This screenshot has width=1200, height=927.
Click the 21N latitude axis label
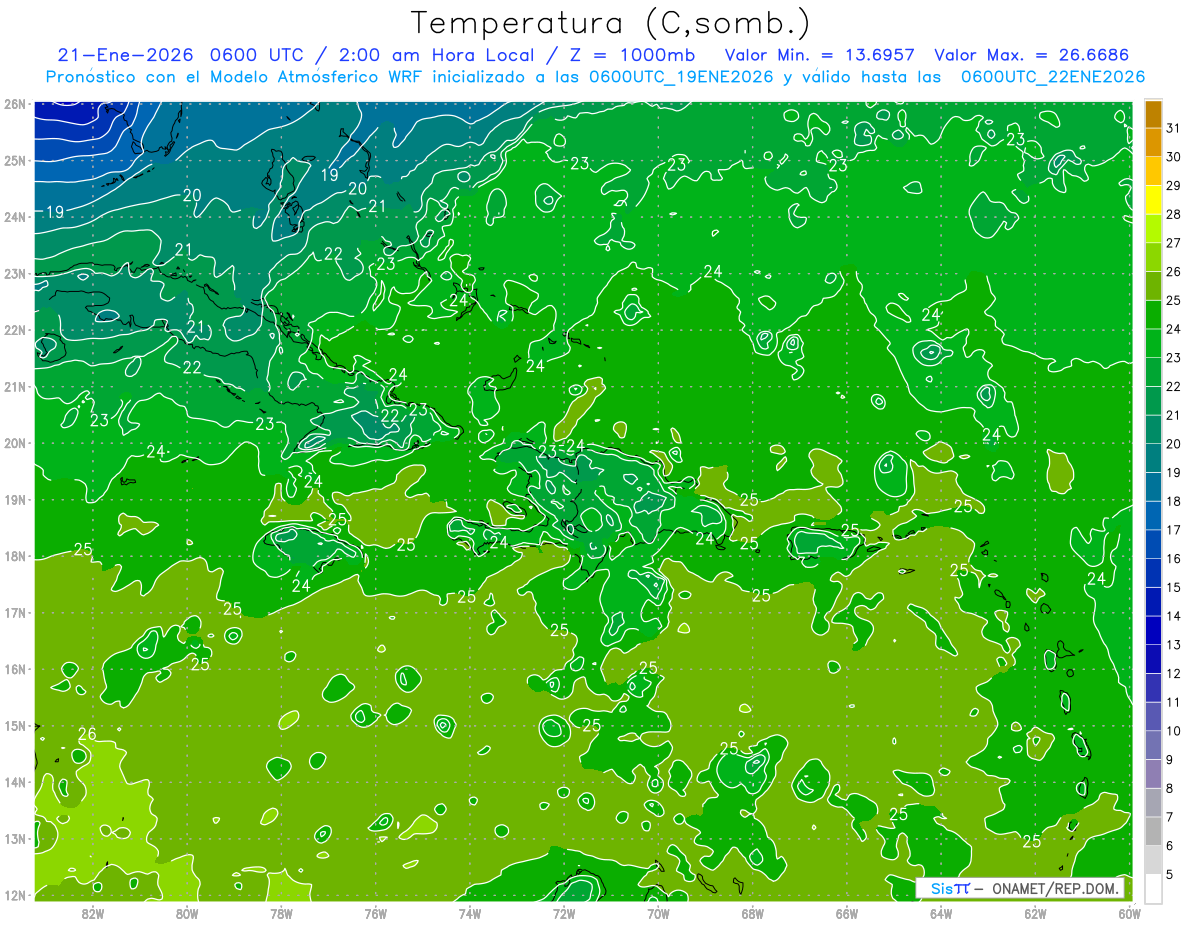(x=15, y=387)
